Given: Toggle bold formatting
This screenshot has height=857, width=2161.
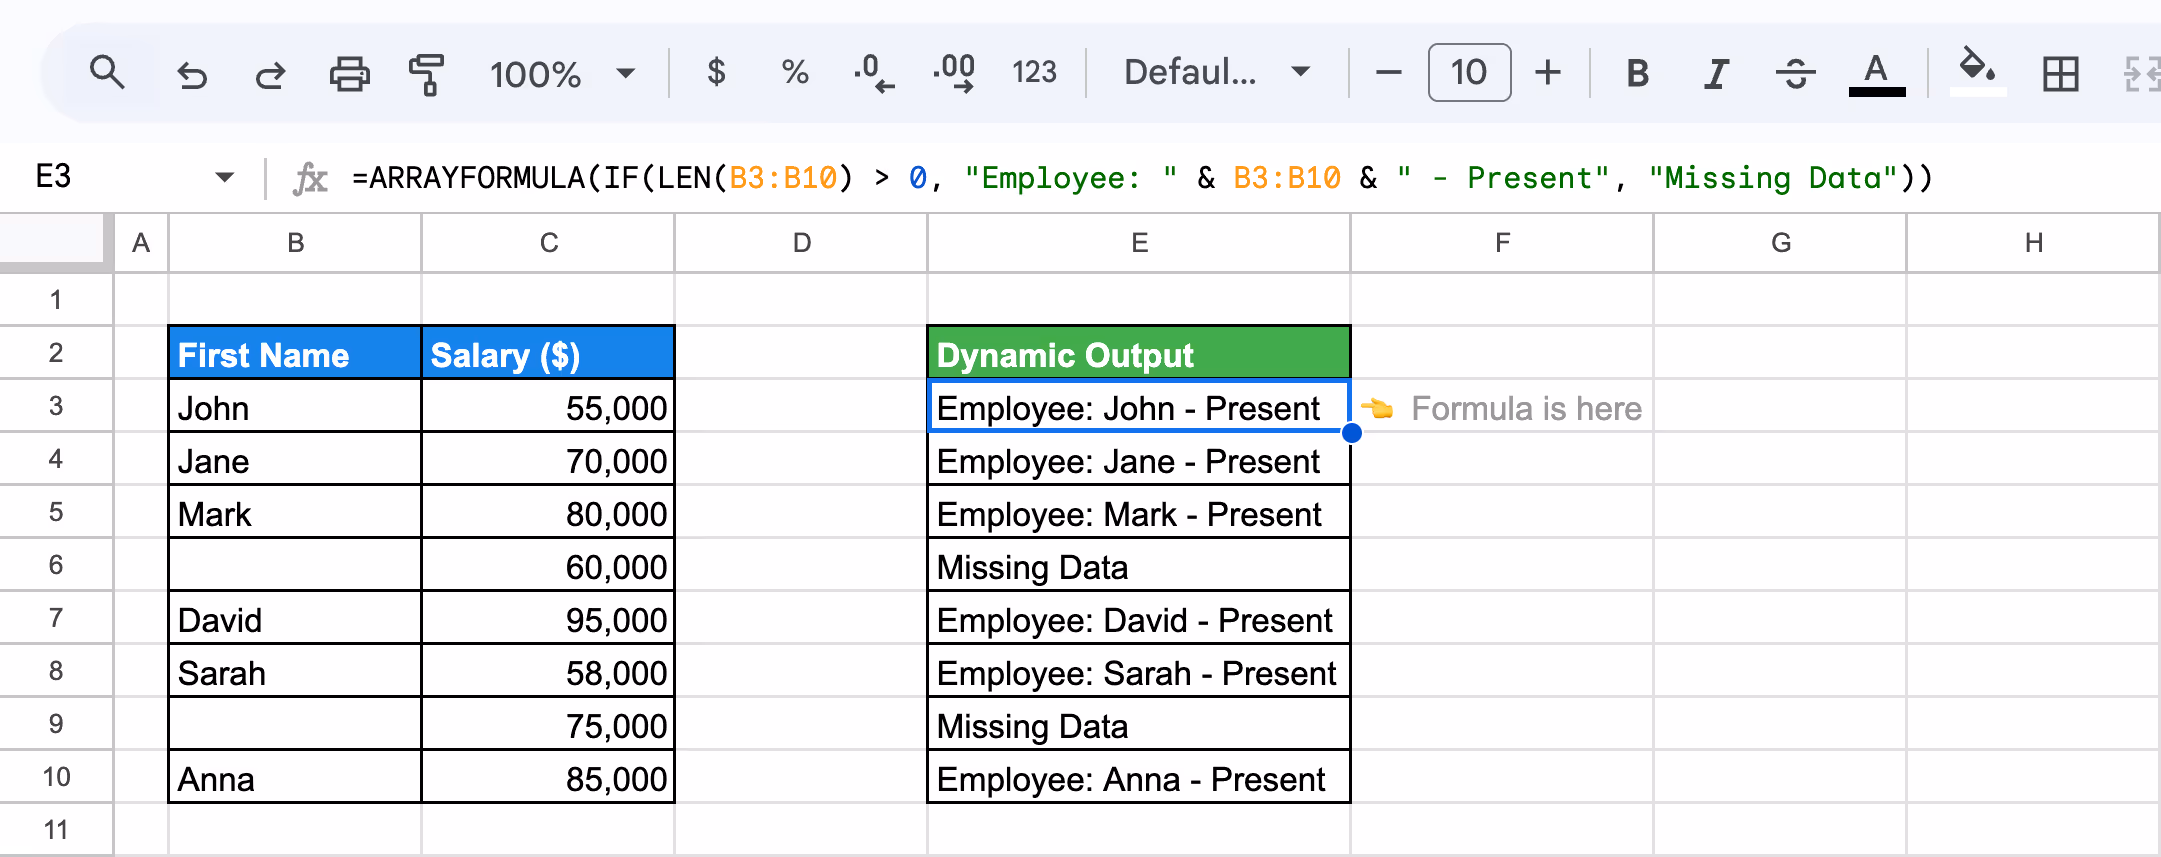Looking at the screenshot, I should coord(1637,73).
